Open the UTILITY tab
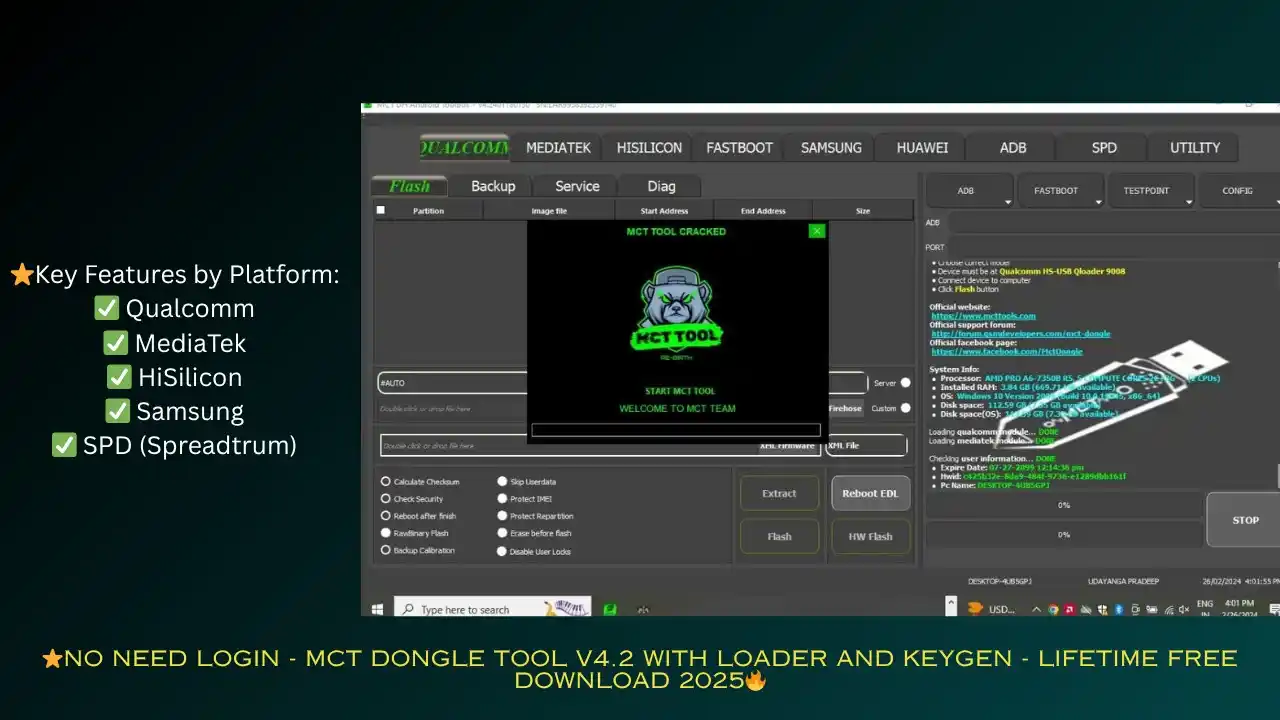This screenshot has width=1280, height=720. coord(1195,148)
